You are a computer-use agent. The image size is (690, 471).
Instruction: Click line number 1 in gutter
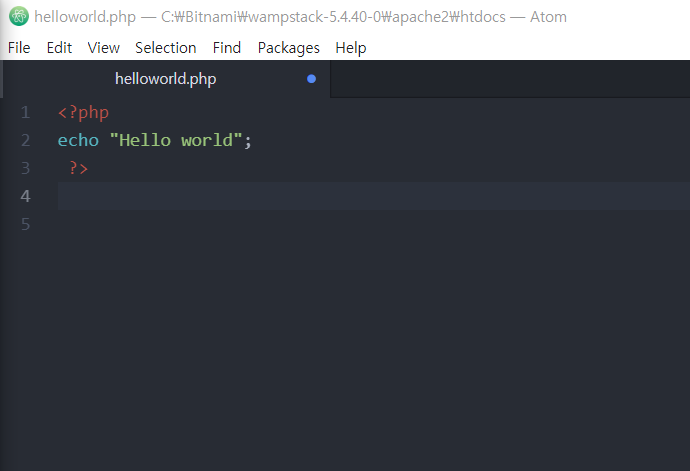[26, 112]
